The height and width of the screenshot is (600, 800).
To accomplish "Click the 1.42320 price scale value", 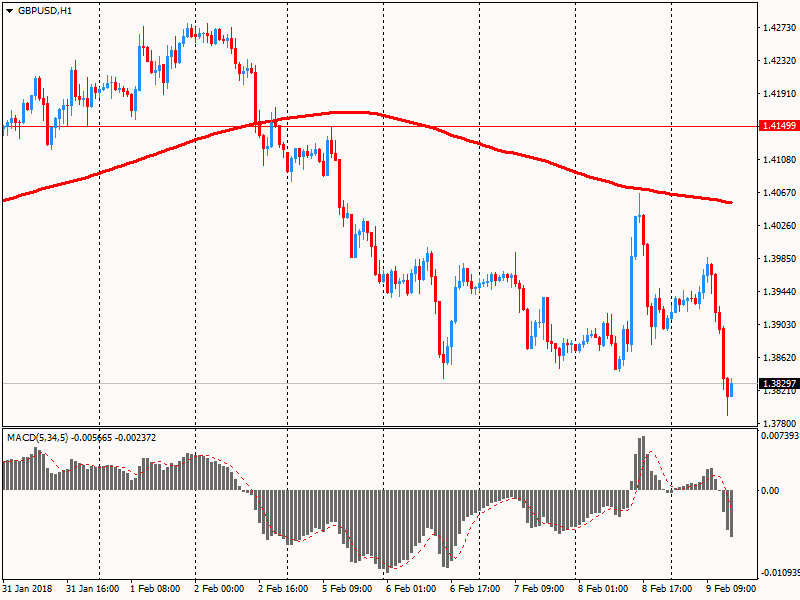I will (779, 61).
